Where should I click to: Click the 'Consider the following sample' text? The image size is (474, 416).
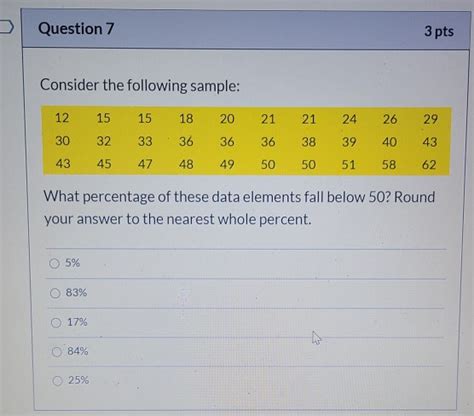[x=140, y=86]
